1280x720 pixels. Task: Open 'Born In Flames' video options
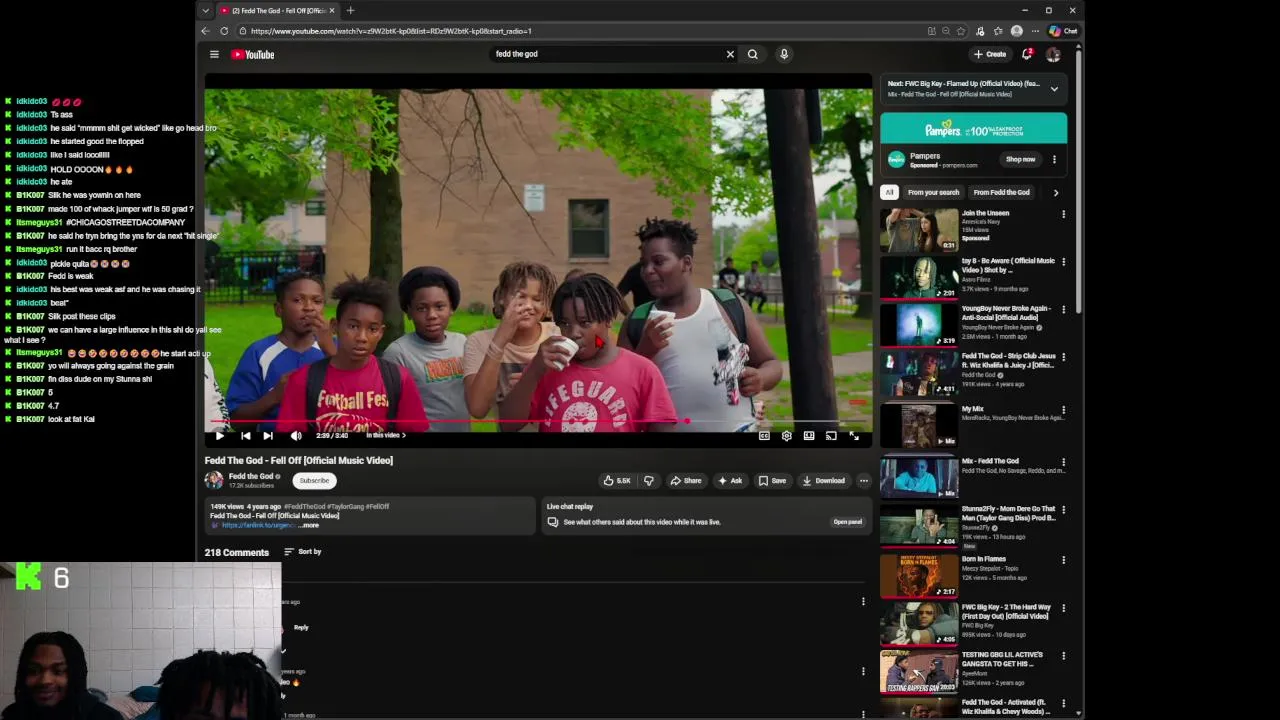tap(1064, 560)
